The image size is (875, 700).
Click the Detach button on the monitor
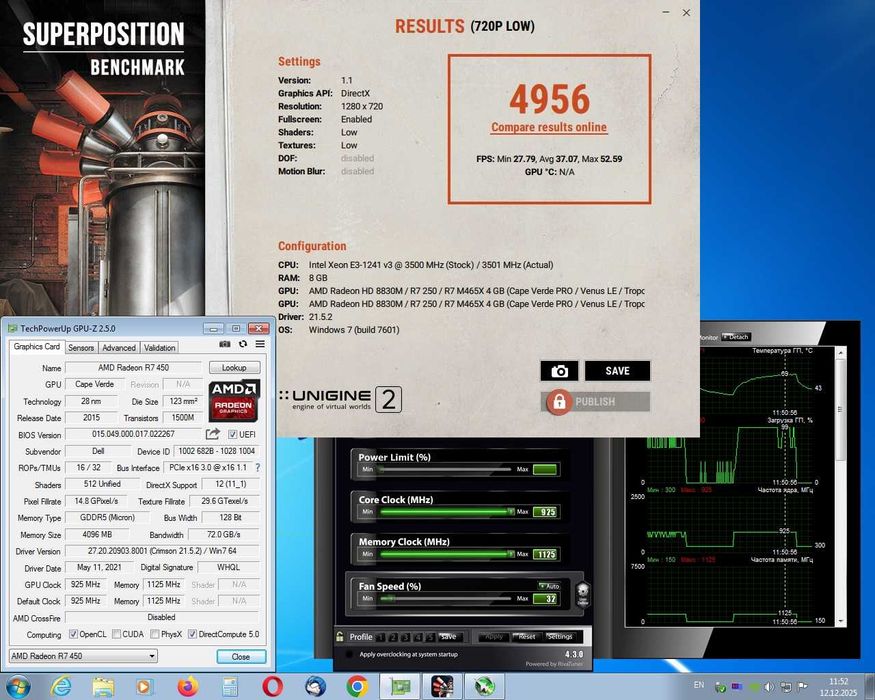tap(736, 337)
